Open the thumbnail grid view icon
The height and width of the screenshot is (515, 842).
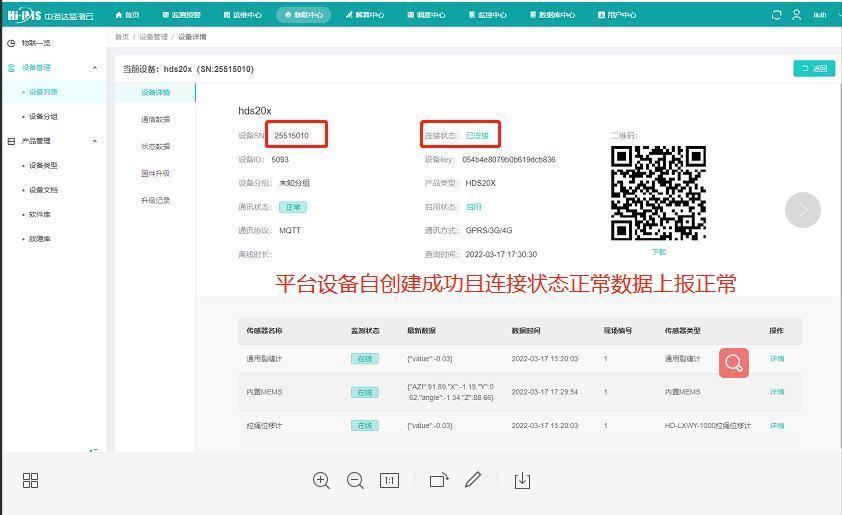30,481
